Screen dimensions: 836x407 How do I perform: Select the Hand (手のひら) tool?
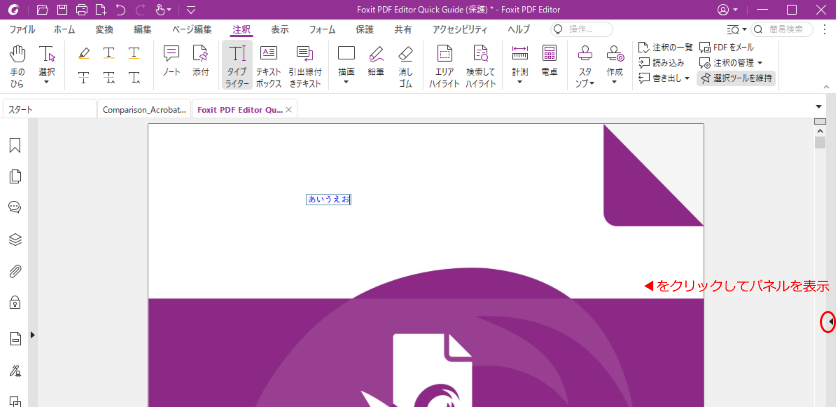18,65
